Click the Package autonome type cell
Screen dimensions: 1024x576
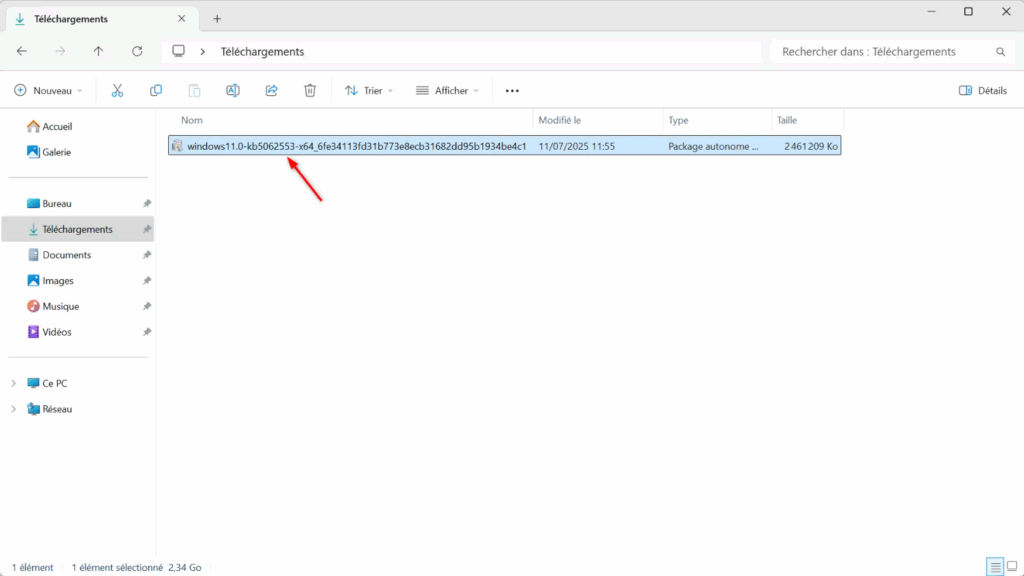pos(713,146)
